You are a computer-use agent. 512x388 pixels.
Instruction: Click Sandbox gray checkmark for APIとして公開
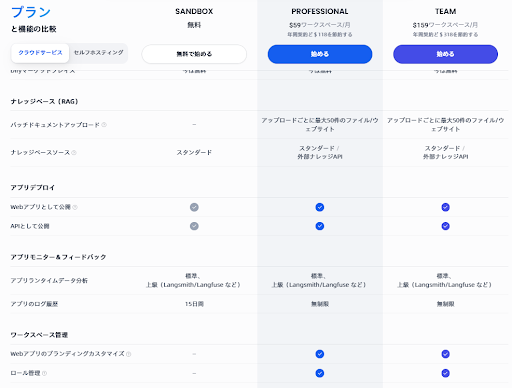tap(194, 226)
